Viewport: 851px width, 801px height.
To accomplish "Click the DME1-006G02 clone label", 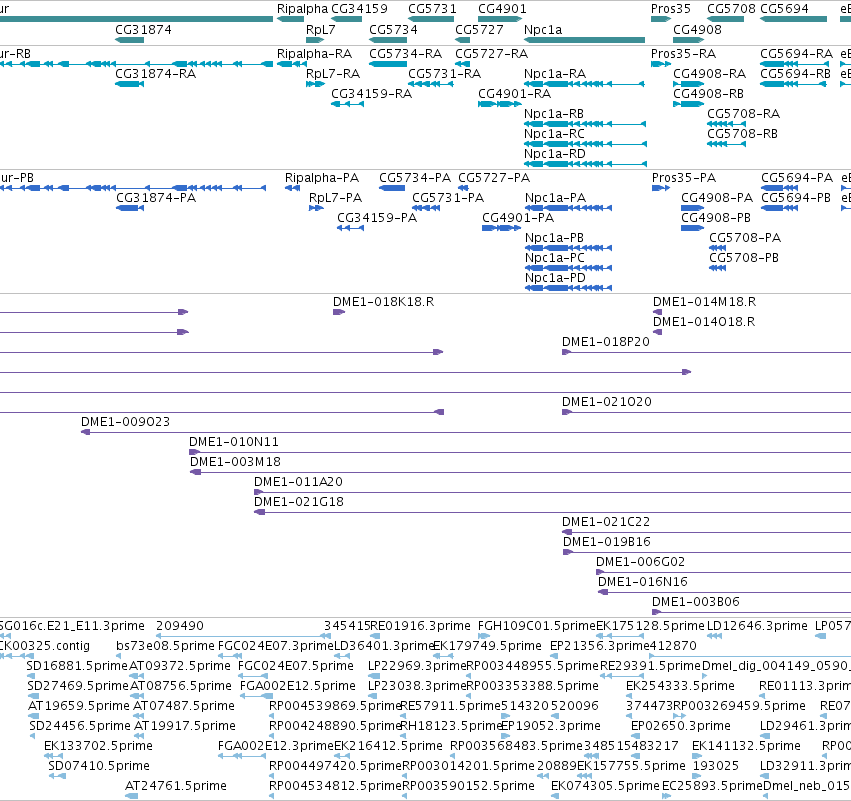I will point(640,561).
